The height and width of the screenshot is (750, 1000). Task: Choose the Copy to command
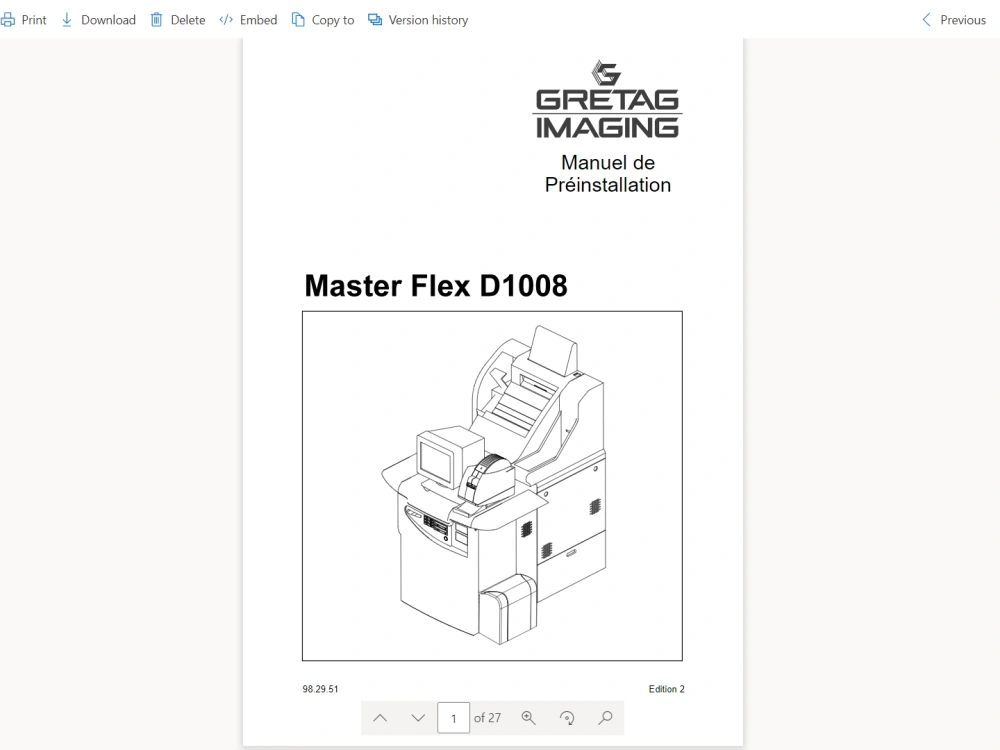coord(323,20)
